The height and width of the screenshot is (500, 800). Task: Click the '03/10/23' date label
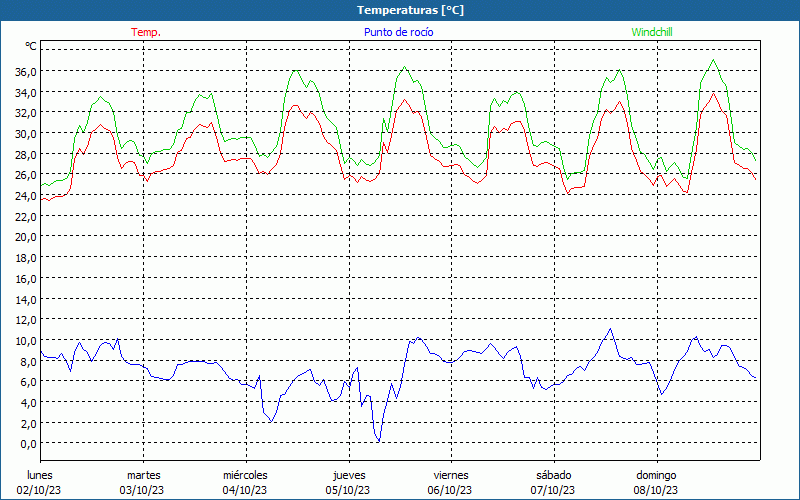(x=142, y=490)
